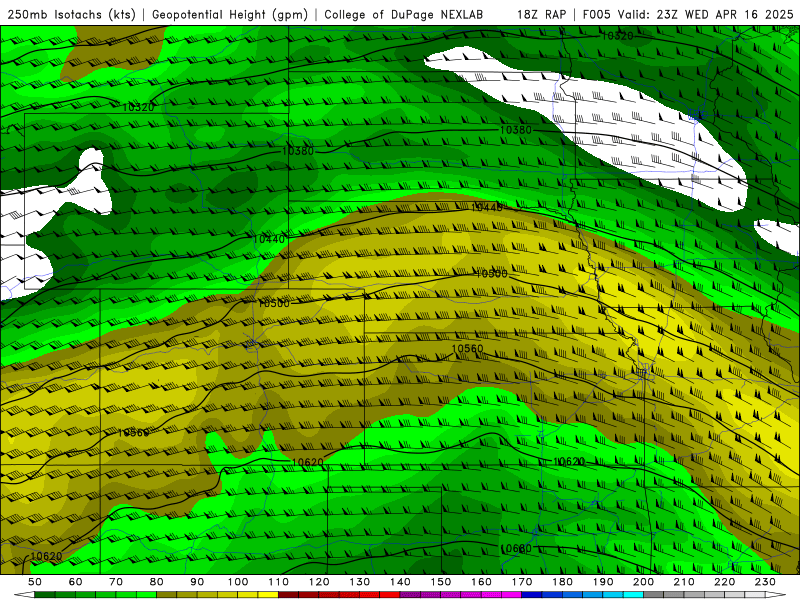Click the 70 value on color scale
Screen dimensions: 800x600
coord(116,582)
